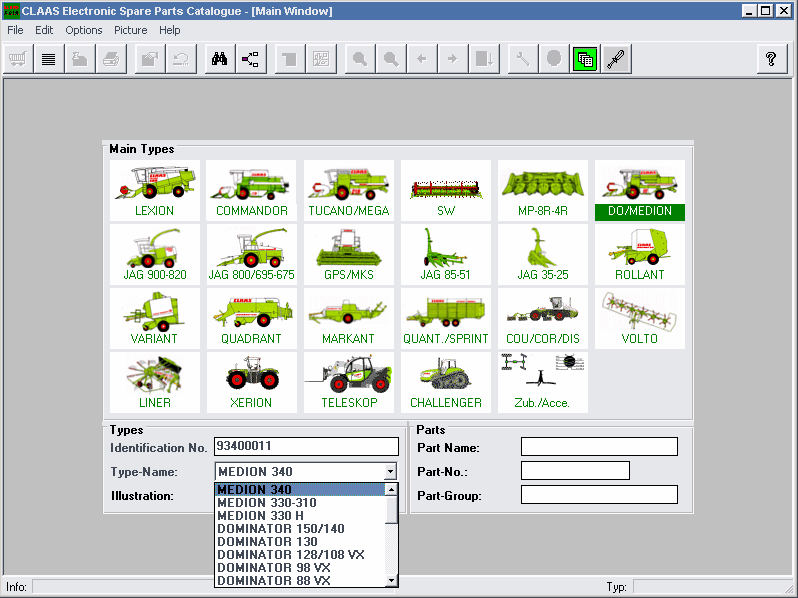Select the LEXION combine type
Image resolution: width=798 pixels, height=598 pixels.
[x=155, y=190]
